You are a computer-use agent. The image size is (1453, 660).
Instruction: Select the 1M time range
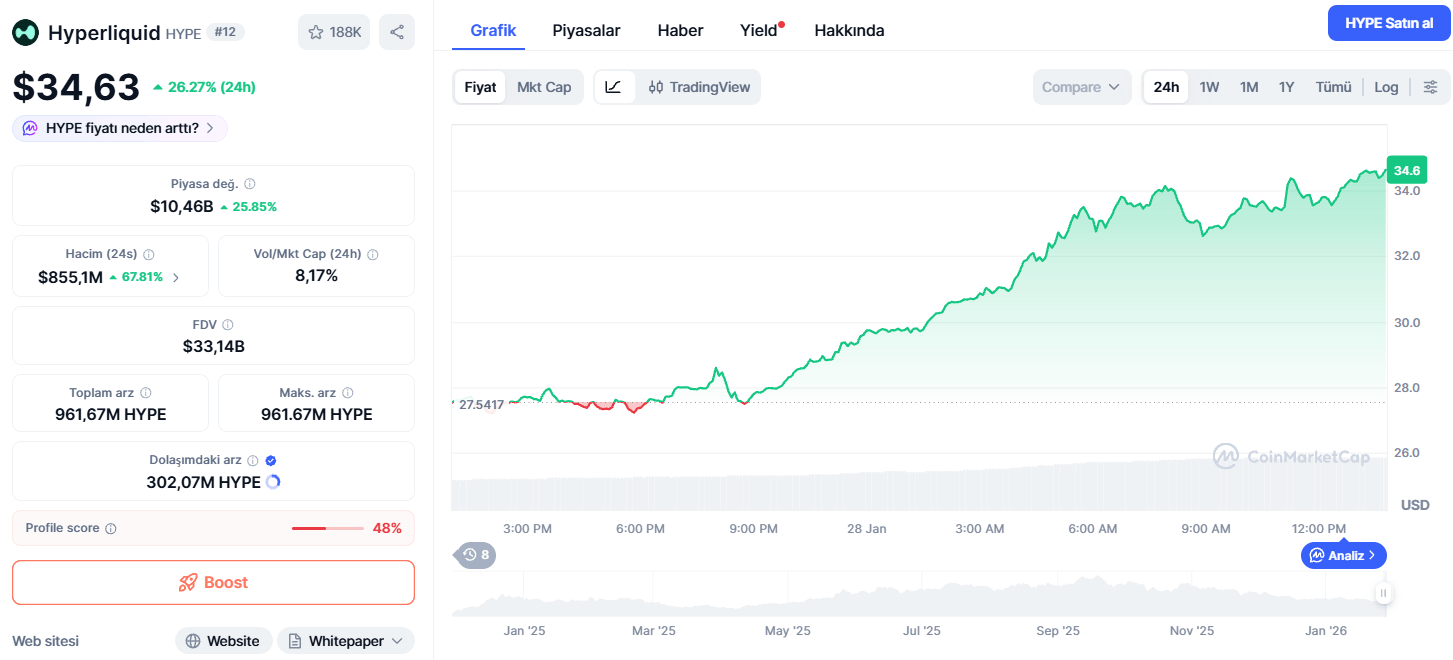click(x=1249, y=87)
